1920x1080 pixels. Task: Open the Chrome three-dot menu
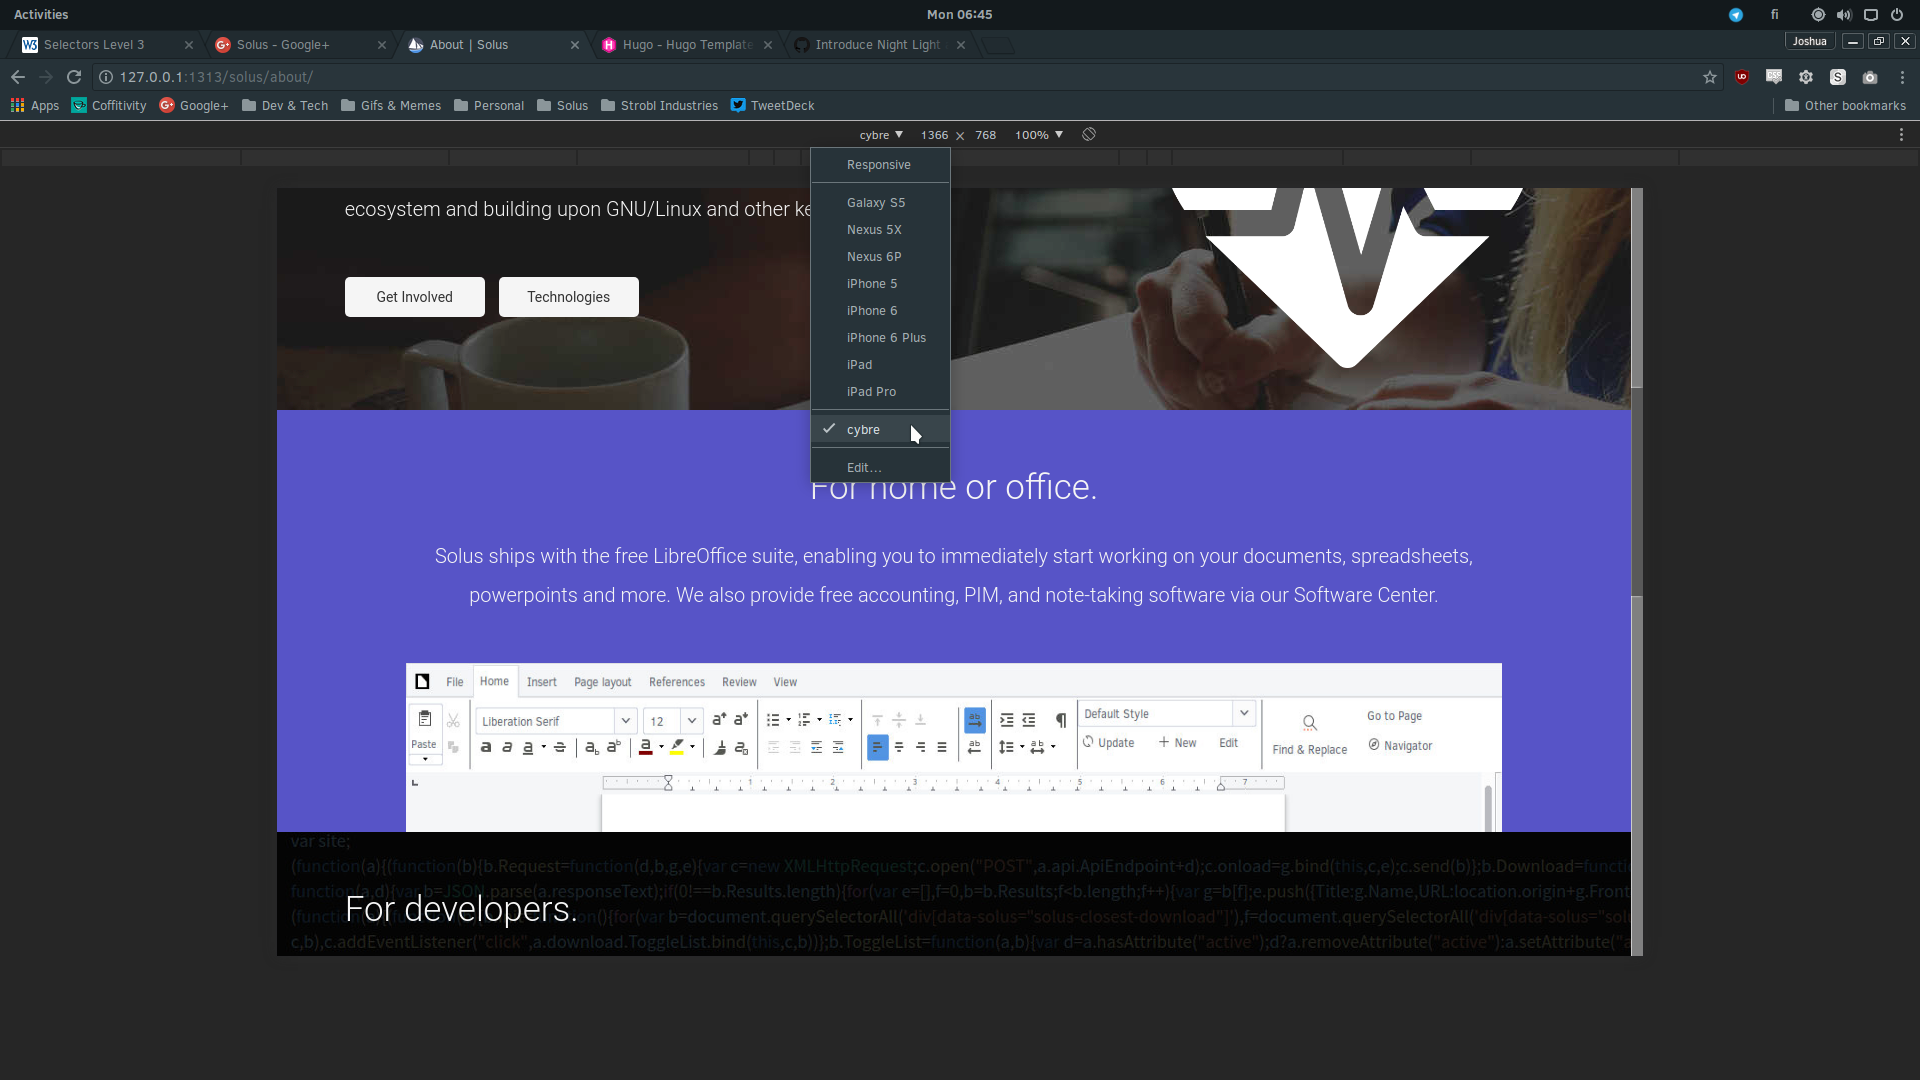point(1902,77)
